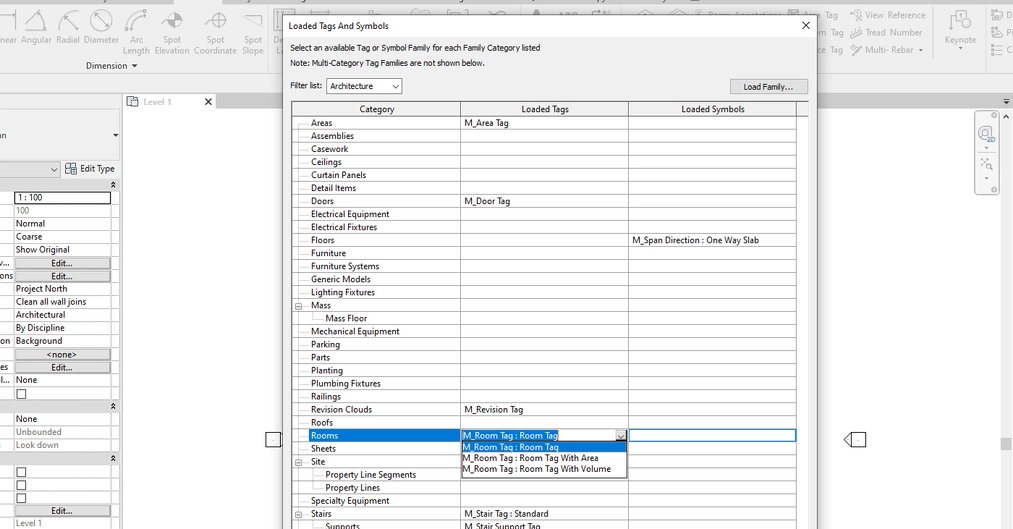The width and height of the screenshot is (1013, 529).
Task: Select the Revision Clouds category row
Action: [x=376, y=410]
